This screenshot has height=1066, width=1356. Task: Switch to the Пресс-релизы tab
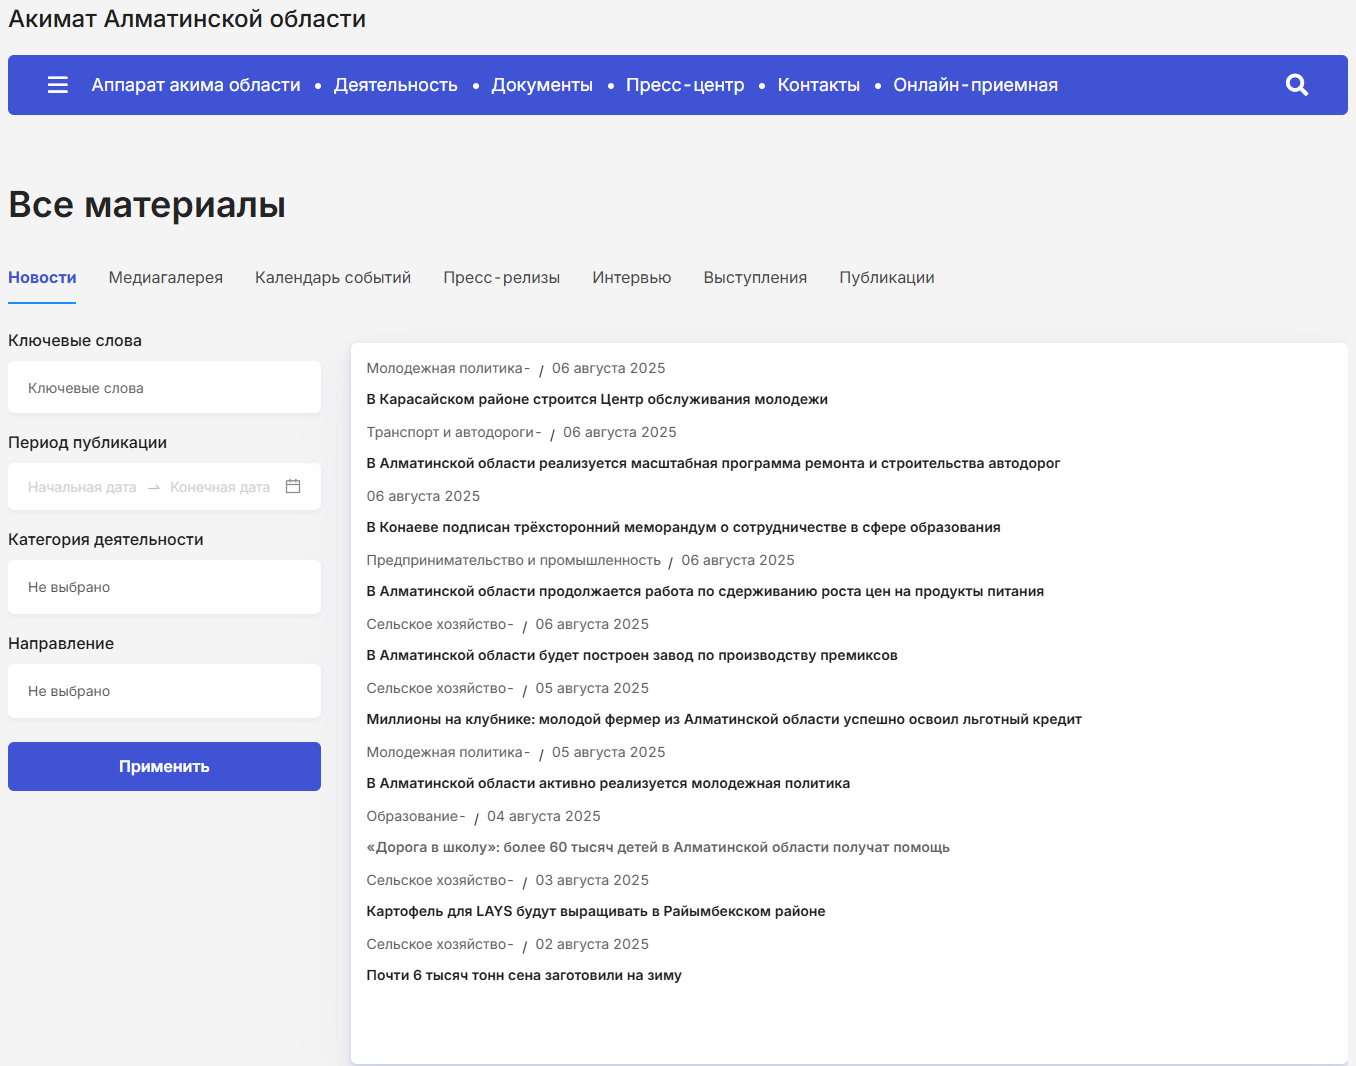point(502,278)
